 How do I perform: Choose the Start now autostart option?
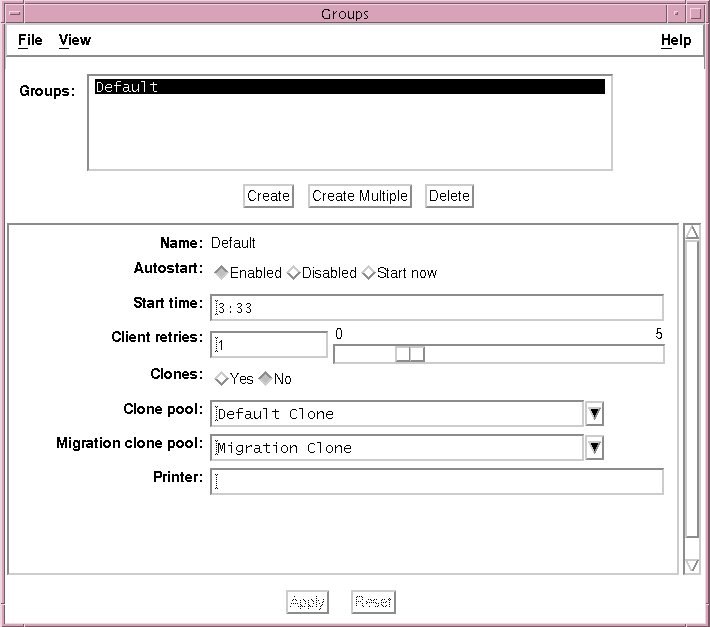(x=369, y=273)
